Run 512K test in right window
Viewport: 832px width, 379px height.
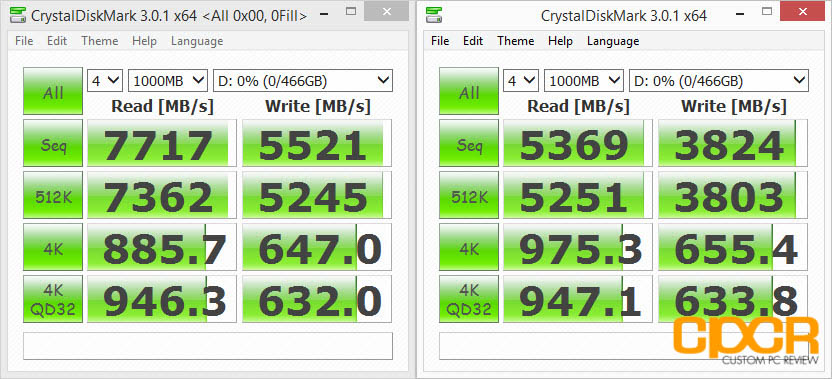469,195
